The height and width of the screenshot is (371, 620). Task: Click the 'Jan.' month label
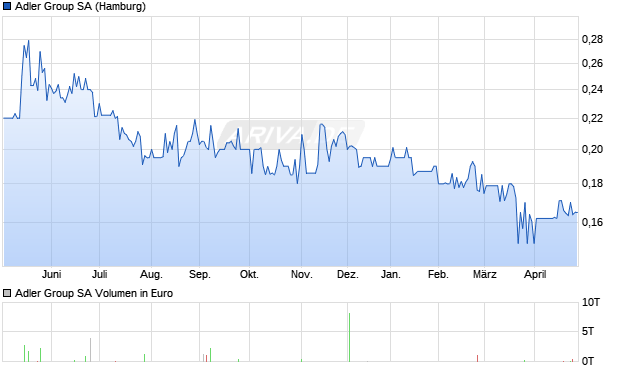pyautogui.click(x=391, y=274)
